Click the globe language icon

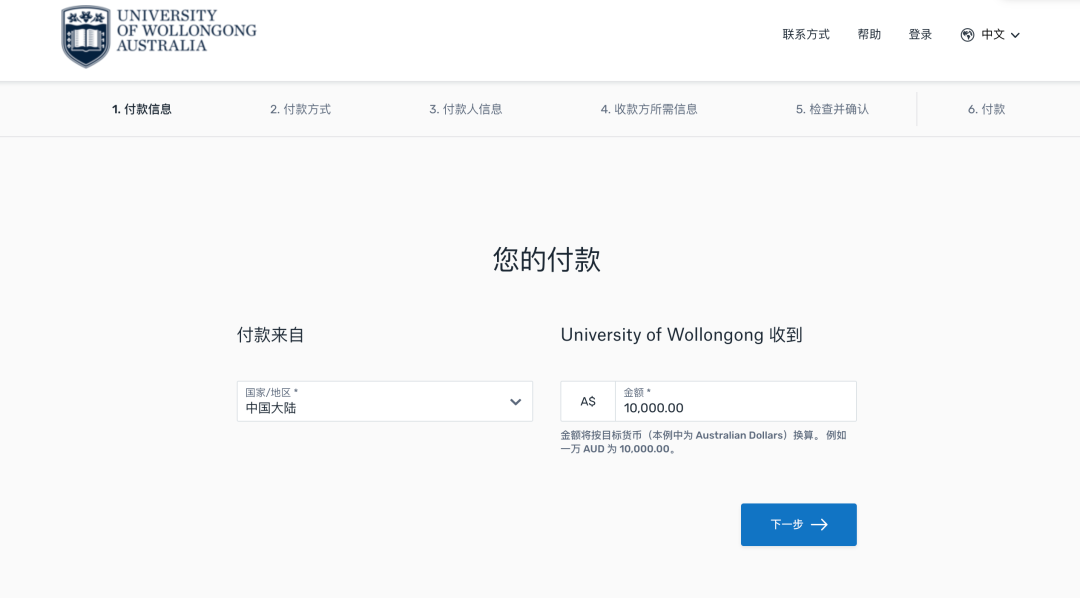(967, 35)
